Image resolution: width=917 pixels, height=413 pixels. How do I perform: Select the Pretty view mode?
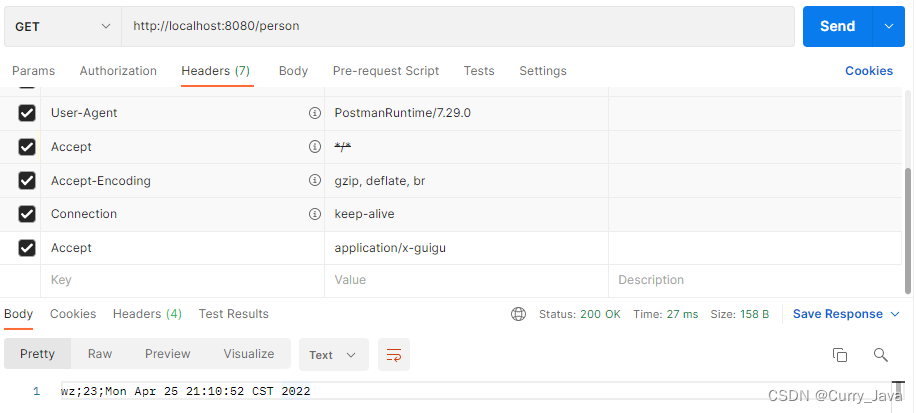pyautogui.click(x=37, y=354)
